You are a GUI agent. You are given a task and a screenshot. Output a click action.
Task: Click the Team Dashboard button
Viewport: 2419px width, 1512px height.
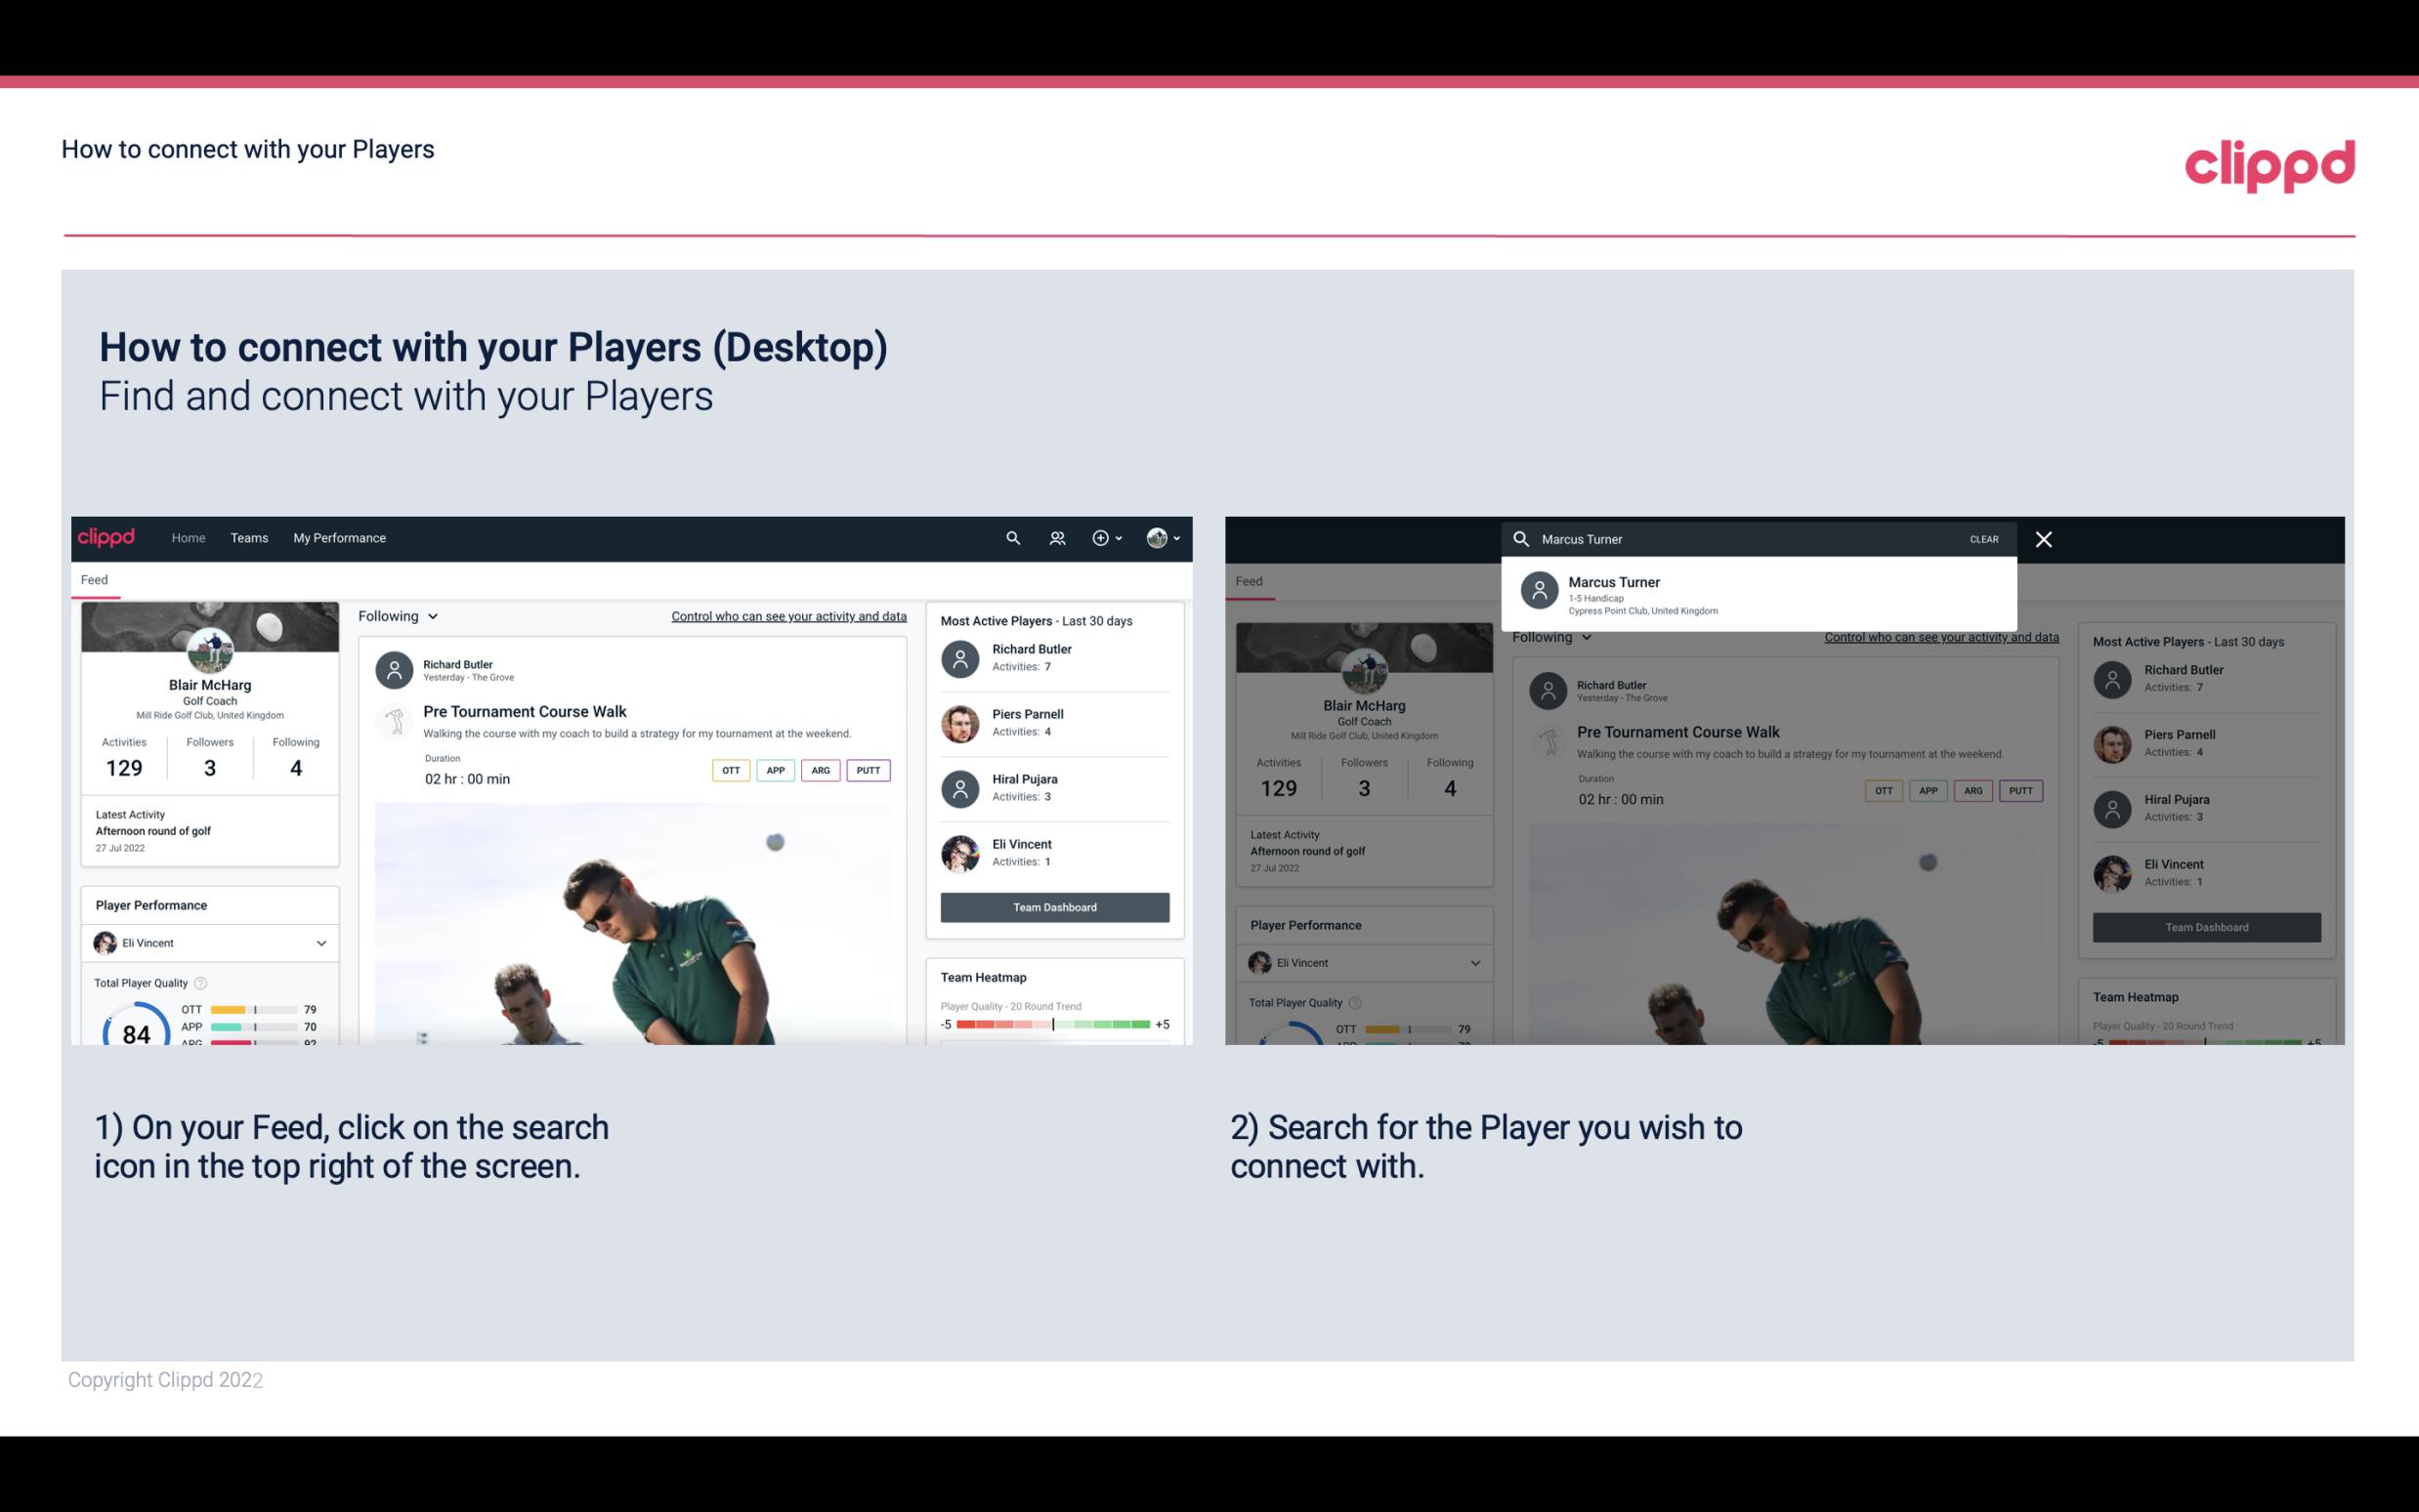coord(1053,905)
